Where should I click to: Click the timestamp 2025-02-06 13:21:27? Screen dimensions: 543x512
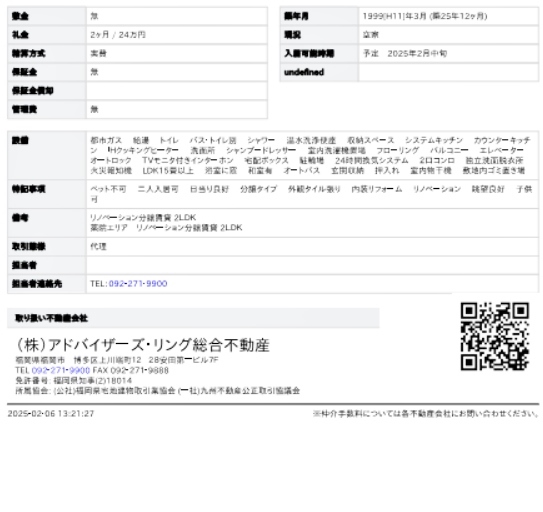[x=51, y=414]
